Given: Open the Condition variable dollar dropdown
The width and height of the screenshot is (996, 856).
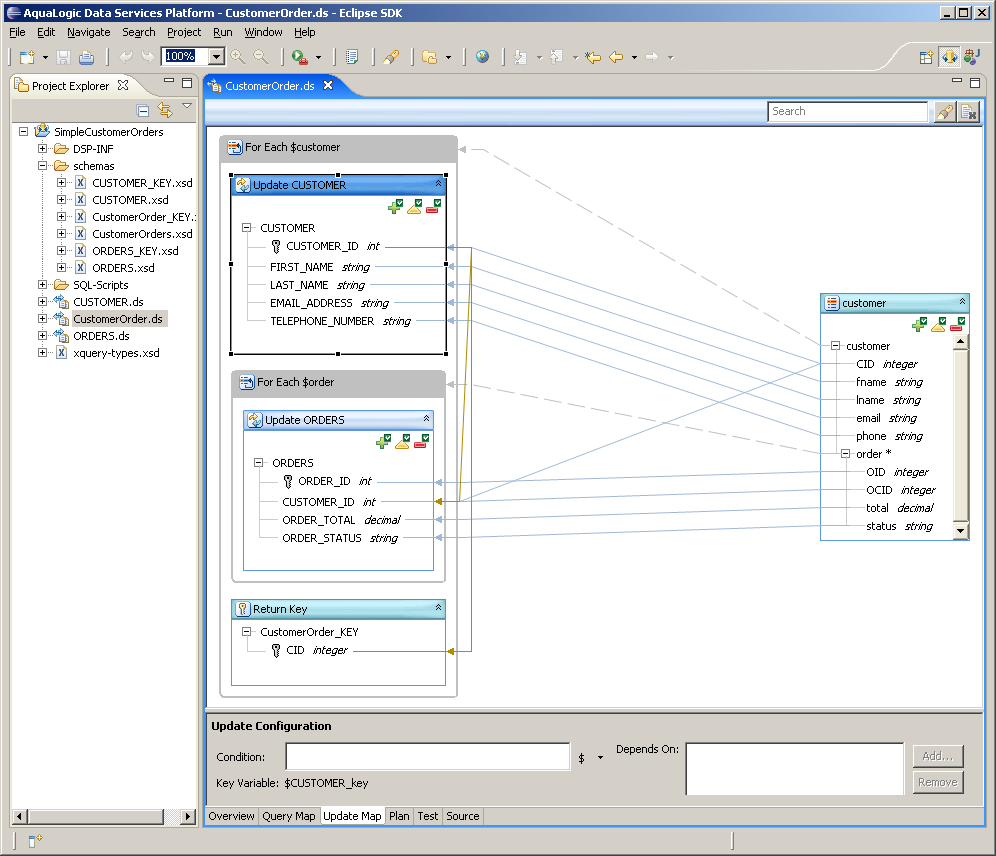Looking at the screenshot, I should pyautogui.click(x=600, y=758).
